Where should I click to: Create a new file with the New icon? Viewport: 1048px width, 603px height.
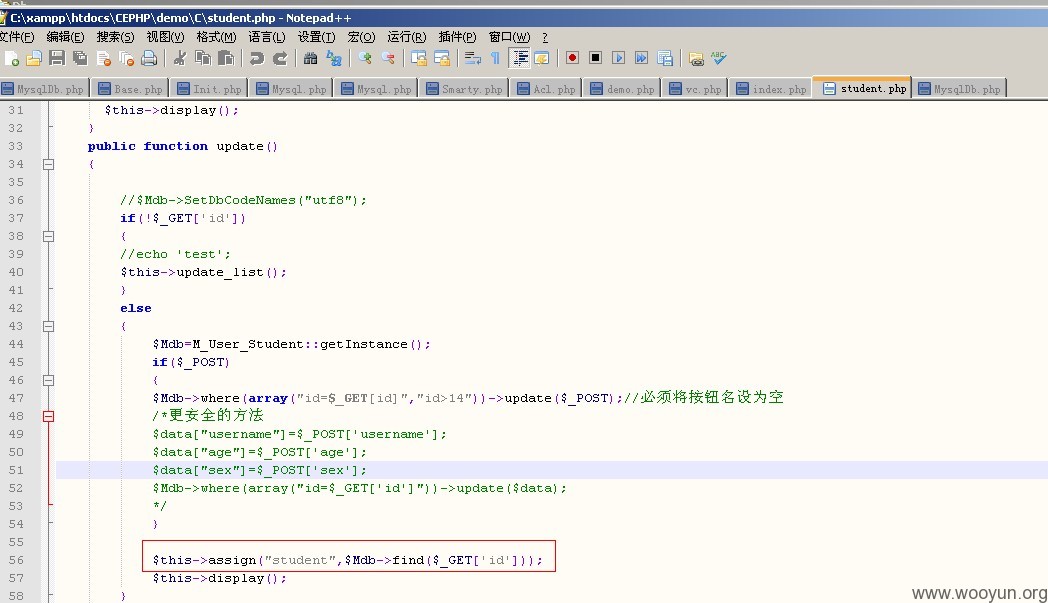pyautogui.click(x=11, y=59)
